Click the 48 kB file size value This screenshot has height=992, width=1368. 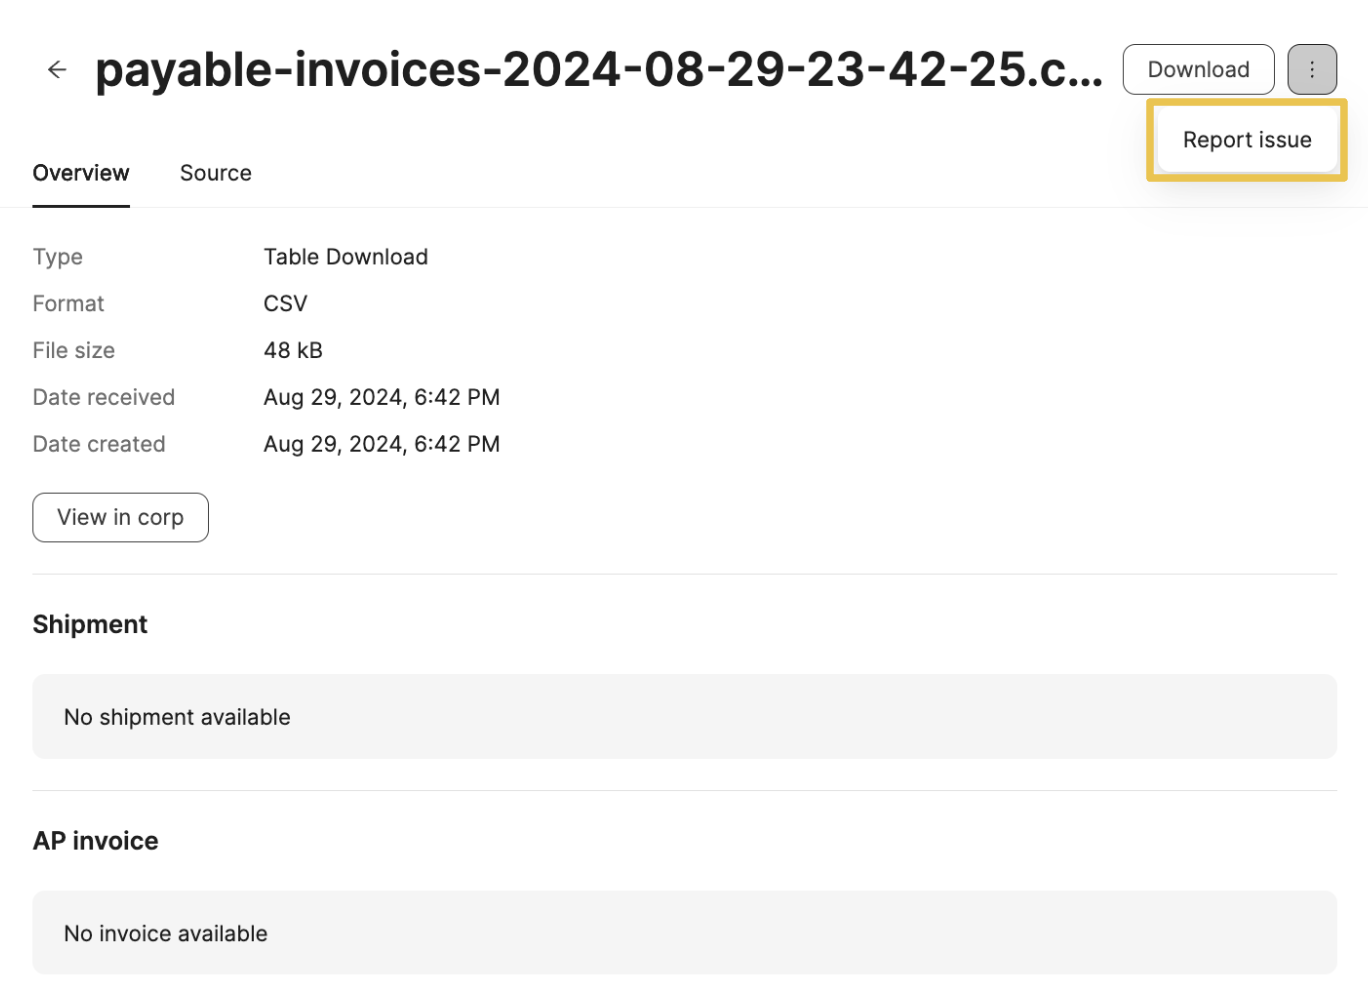coord(293,350)
